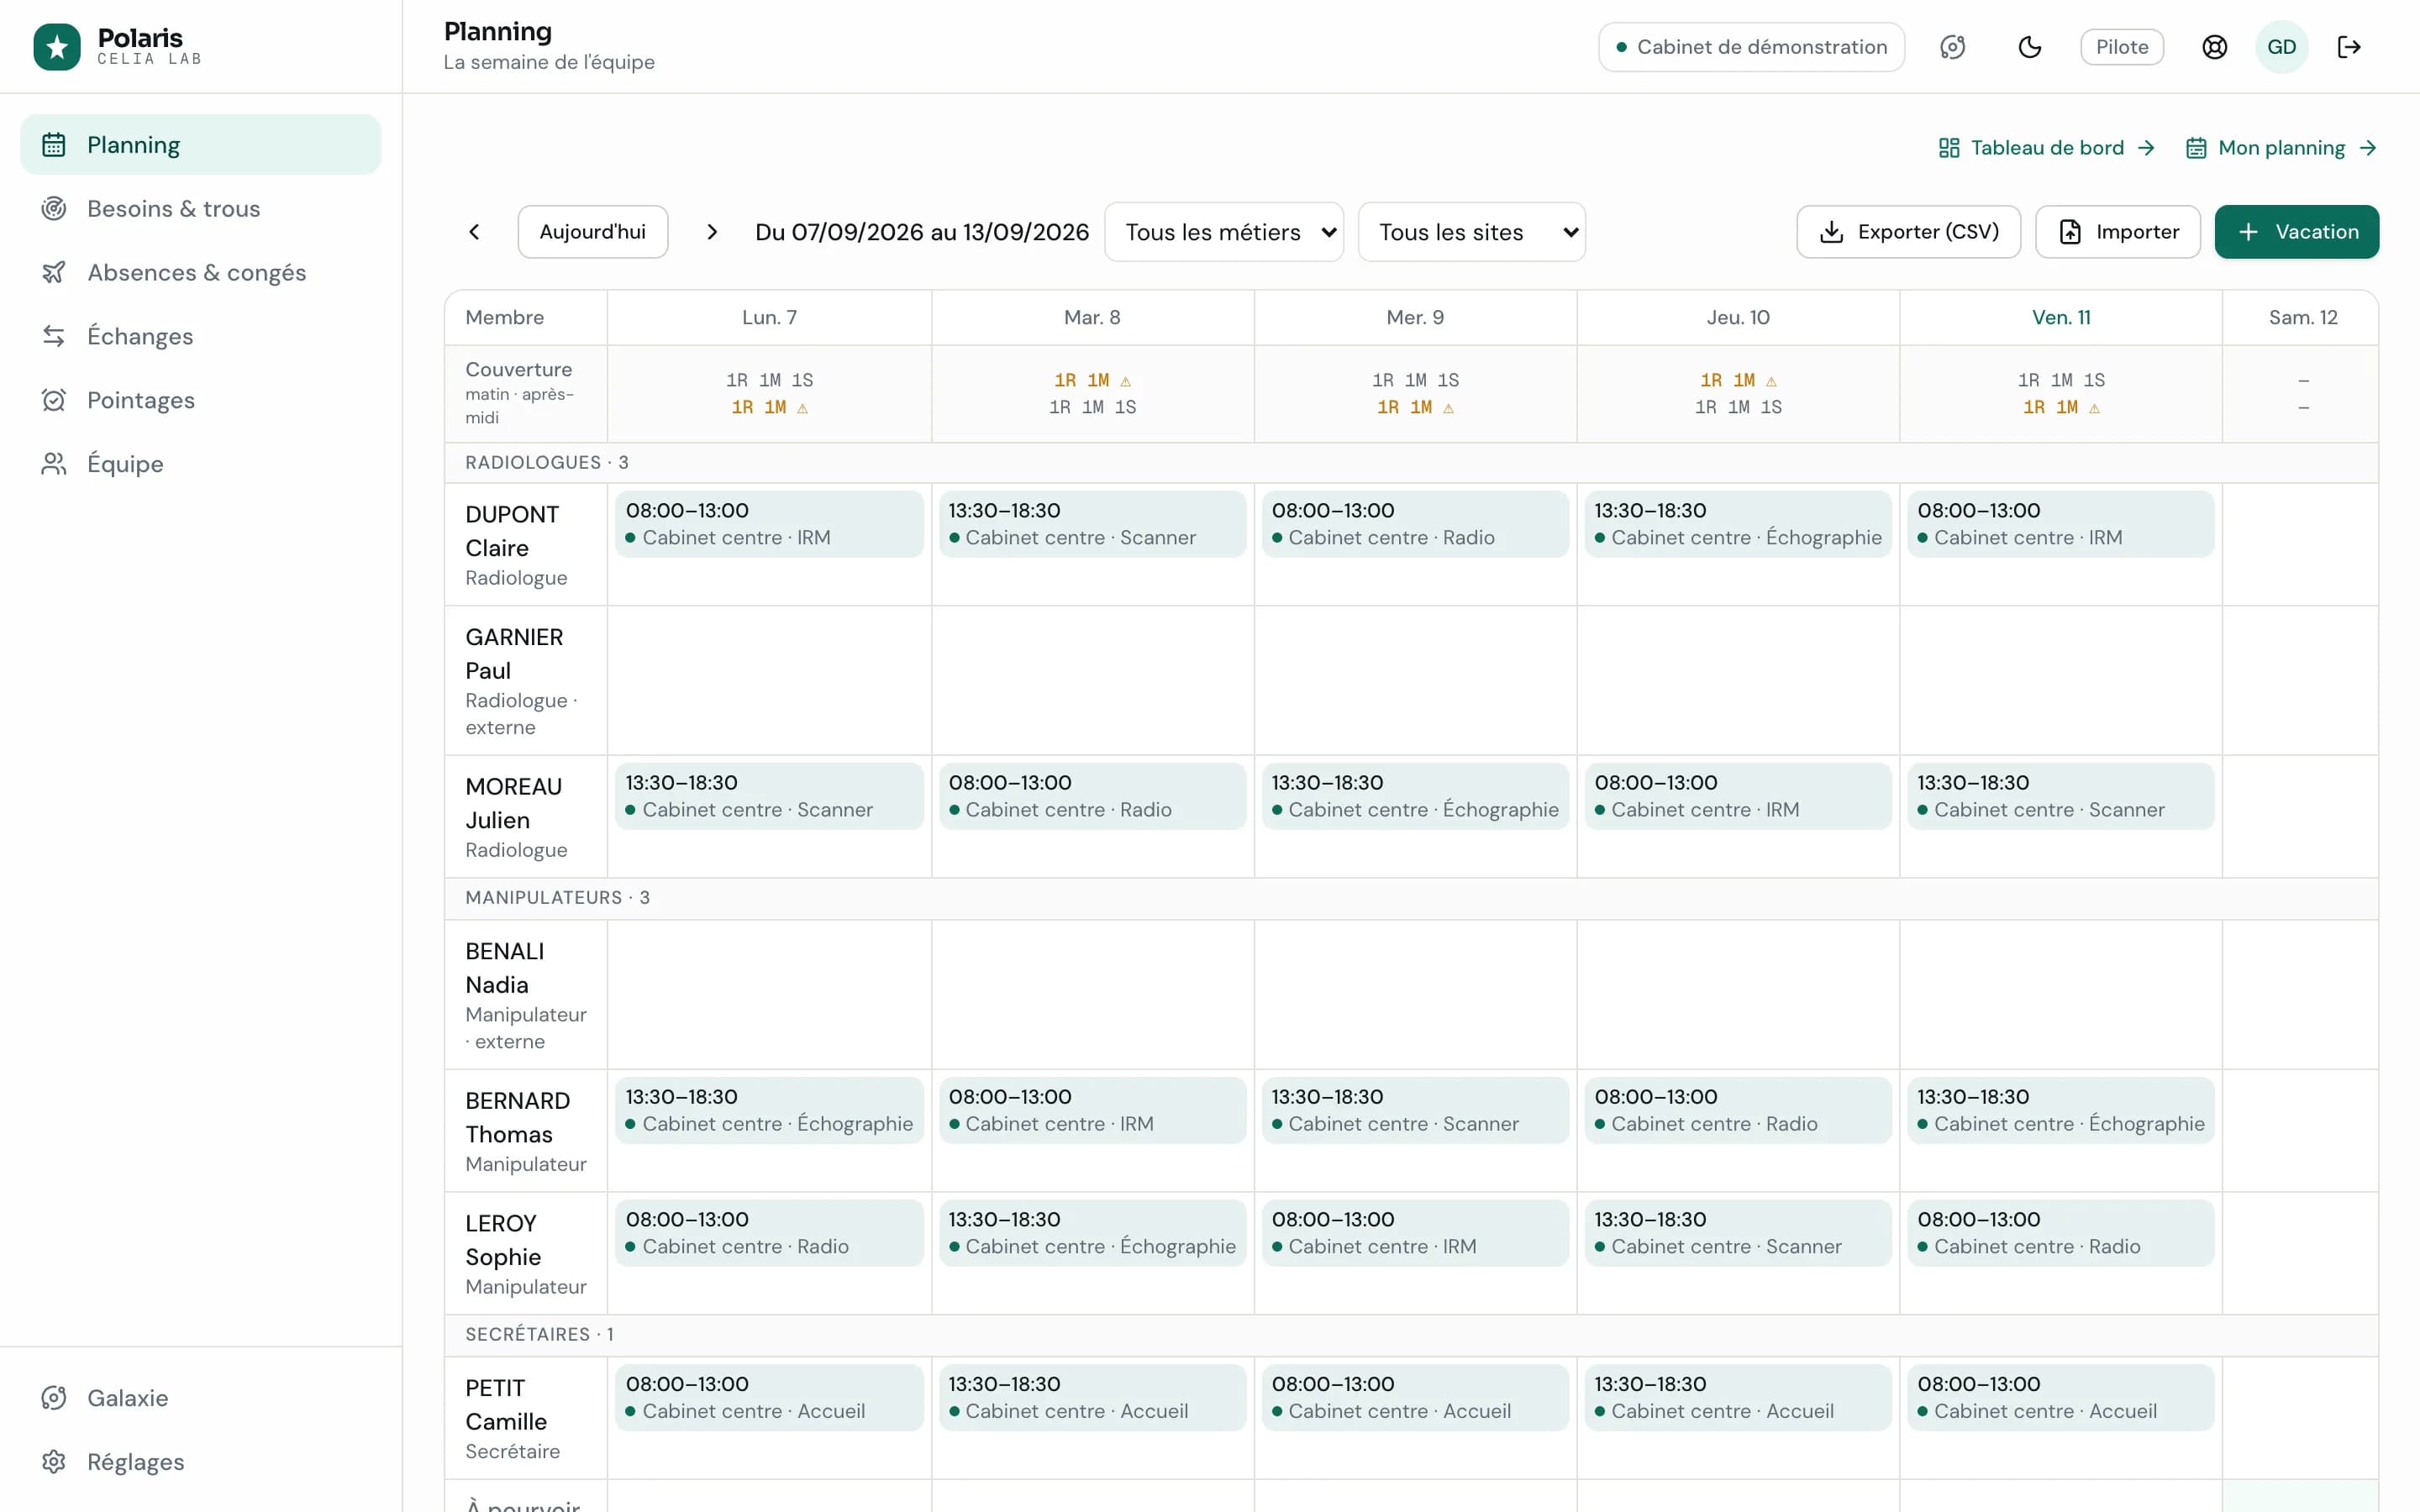Click BENALI Nadia member name

505,968
